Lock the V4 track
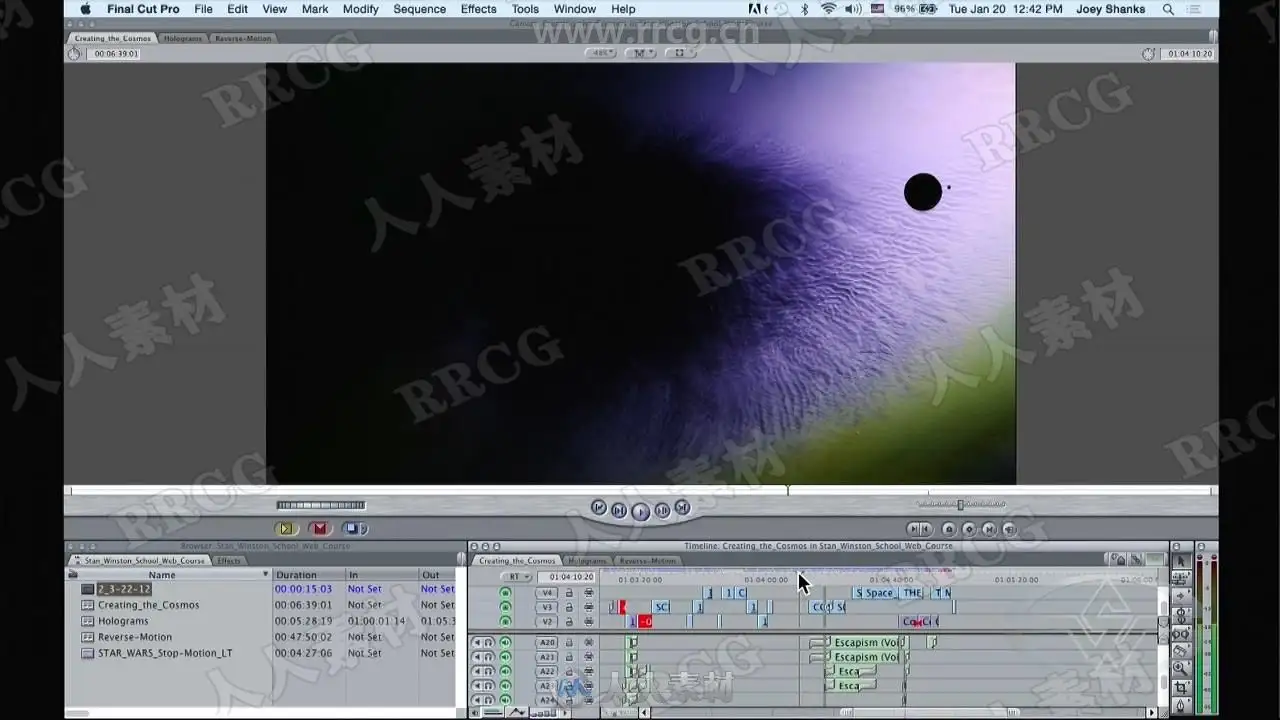 569,593
